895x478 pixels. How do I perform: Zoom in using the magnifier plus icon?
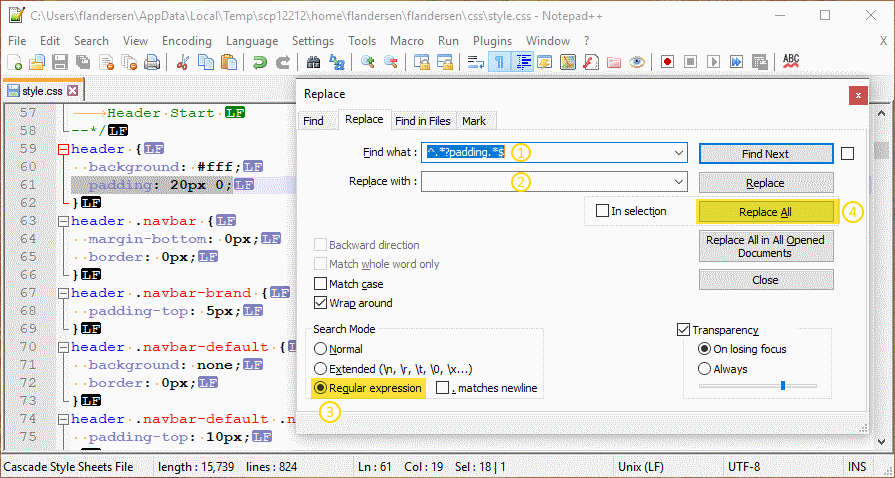coord(368,62)
